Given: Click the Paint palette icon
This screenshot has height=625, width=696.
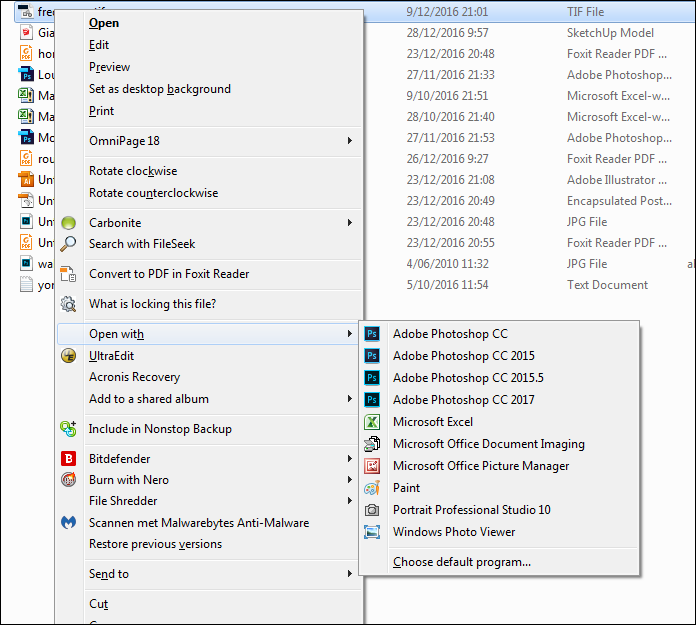Looking at the screenshot, I should click(372, 488).
